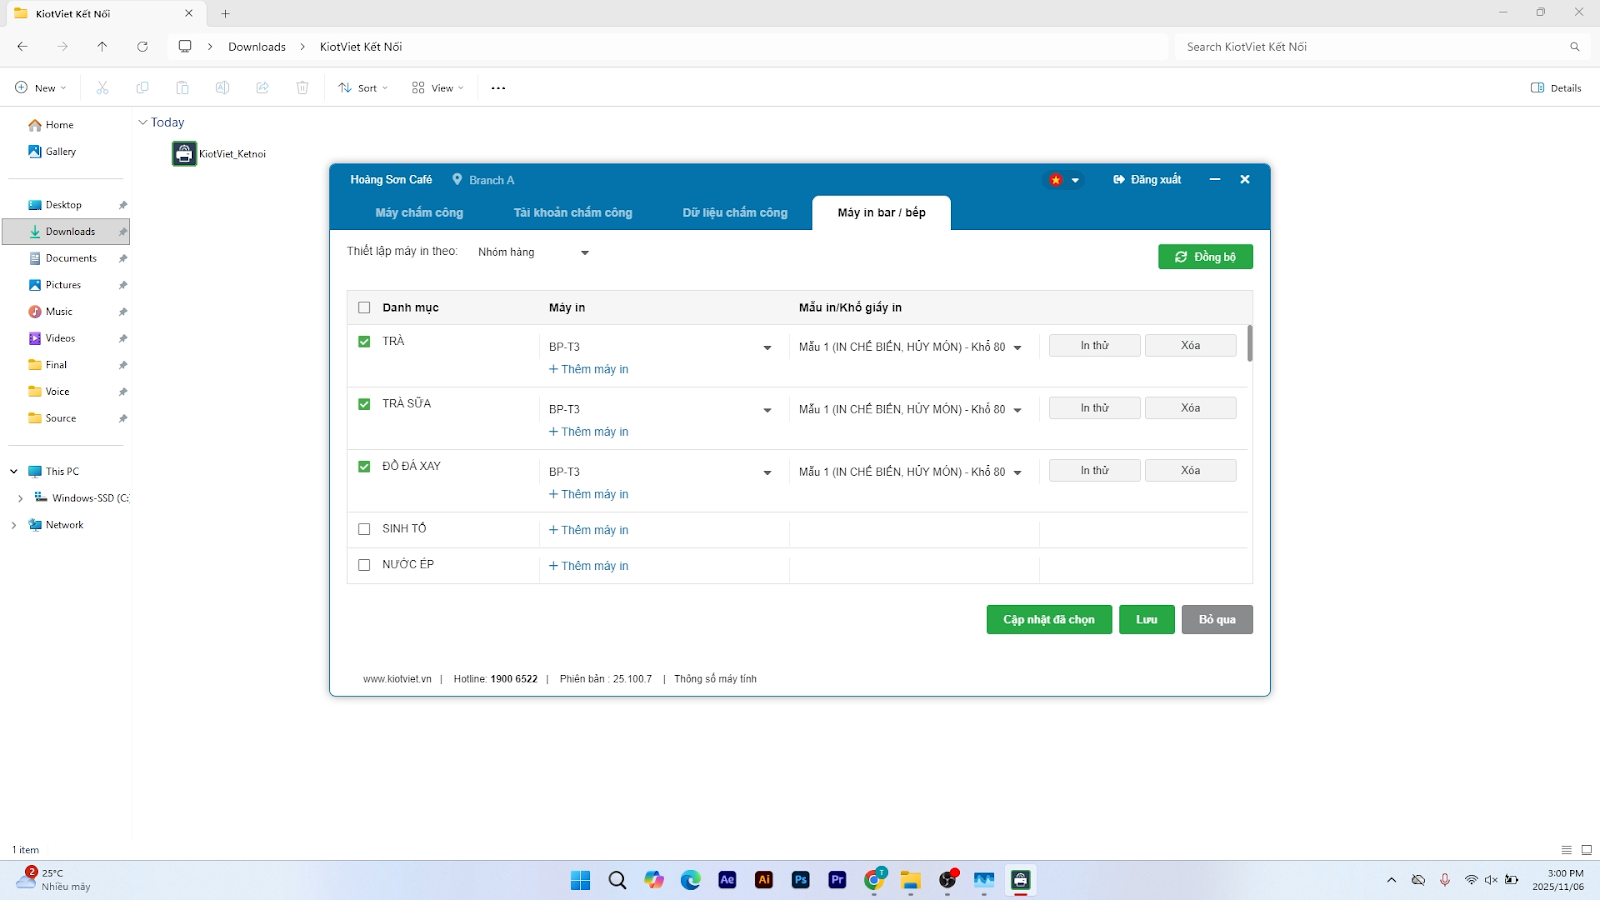Image resolution: width=1600 pixels, height=900 pixels.
Task: Click the category list vertical scrollbar
Action: pos(1250,343)
